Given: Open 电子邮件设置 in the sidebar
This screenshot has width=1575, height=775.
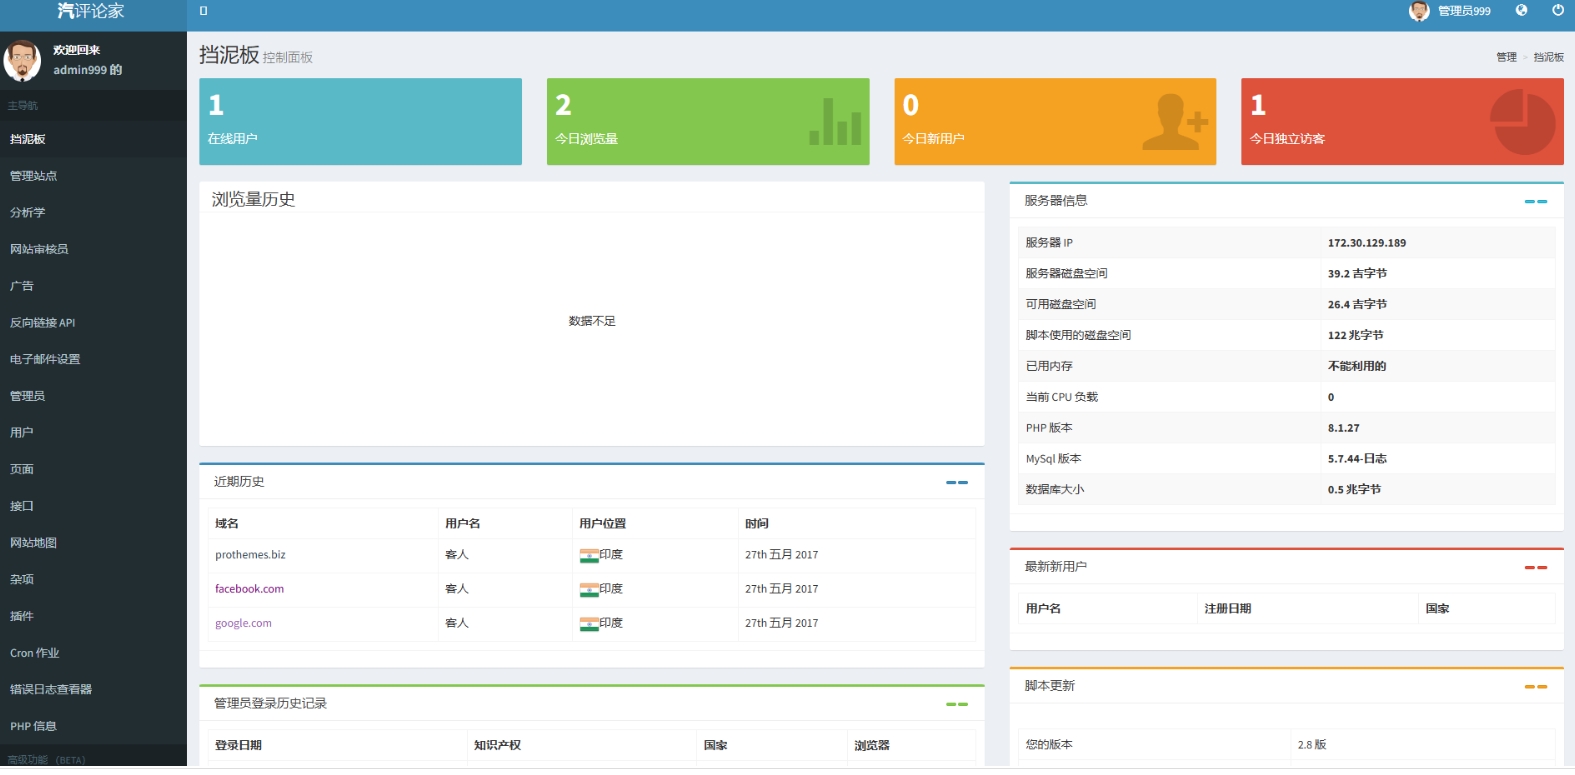Looking at the screenshot, I should coord(45,359).
